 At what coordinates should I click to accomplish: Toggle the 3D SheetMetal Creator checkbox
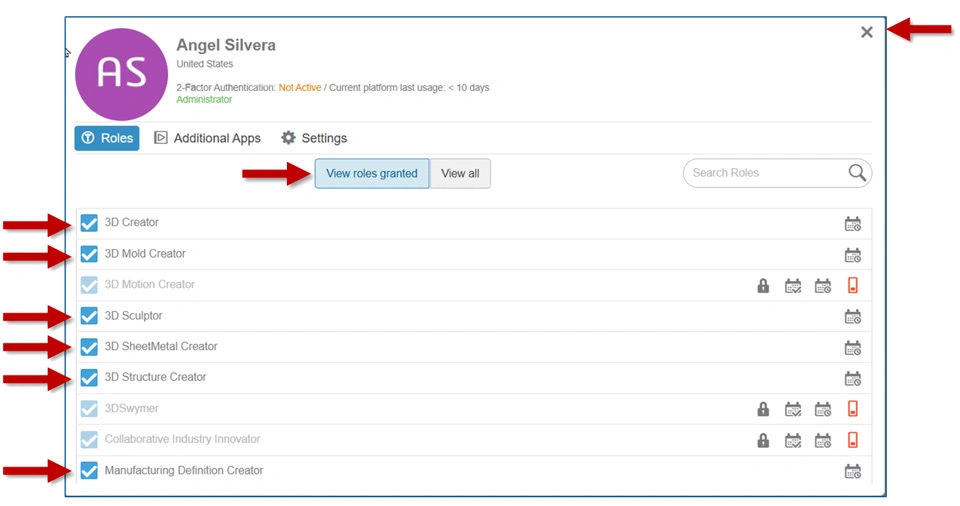(x=89, y=347)
